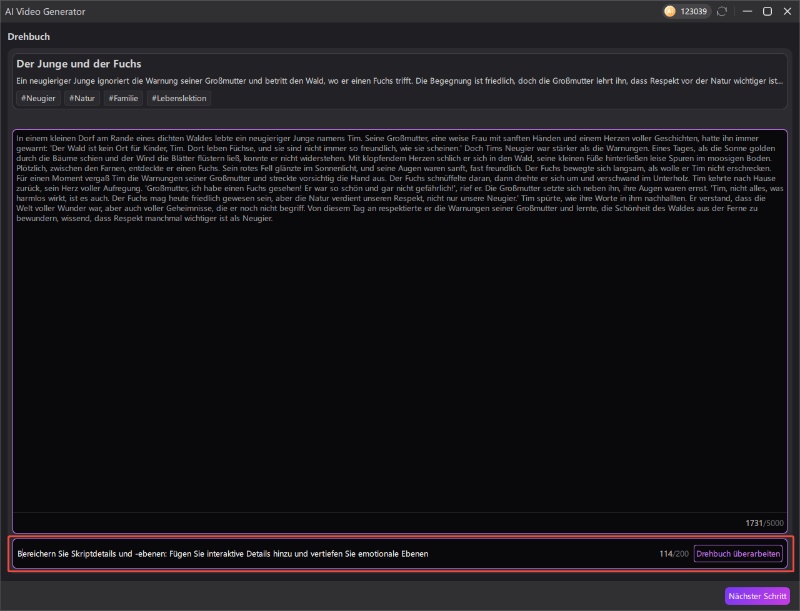Select the #Natur tag
This screenshot has width=800, height=611.
point(84,98)
